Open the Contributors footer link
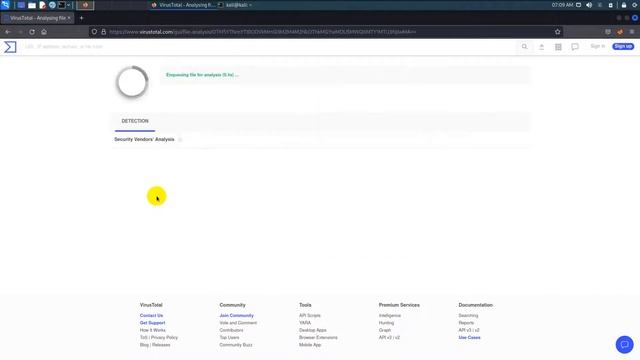 click(231, 330)
